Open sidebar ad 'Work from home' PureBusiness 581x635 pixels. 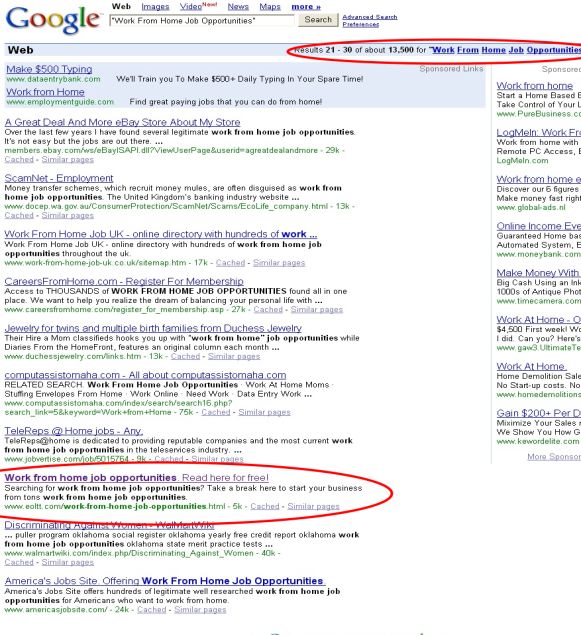tap(535, 86)
